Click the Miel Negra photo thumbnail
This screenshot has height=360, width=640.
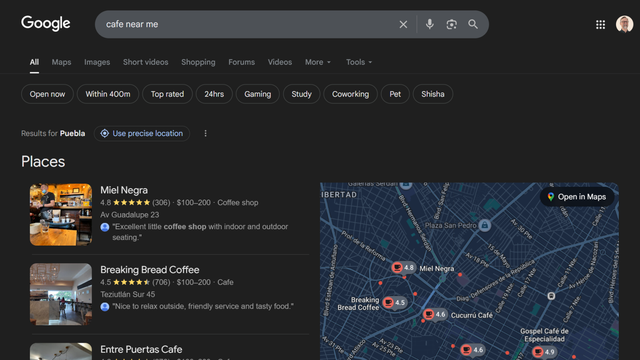point(61,214)
